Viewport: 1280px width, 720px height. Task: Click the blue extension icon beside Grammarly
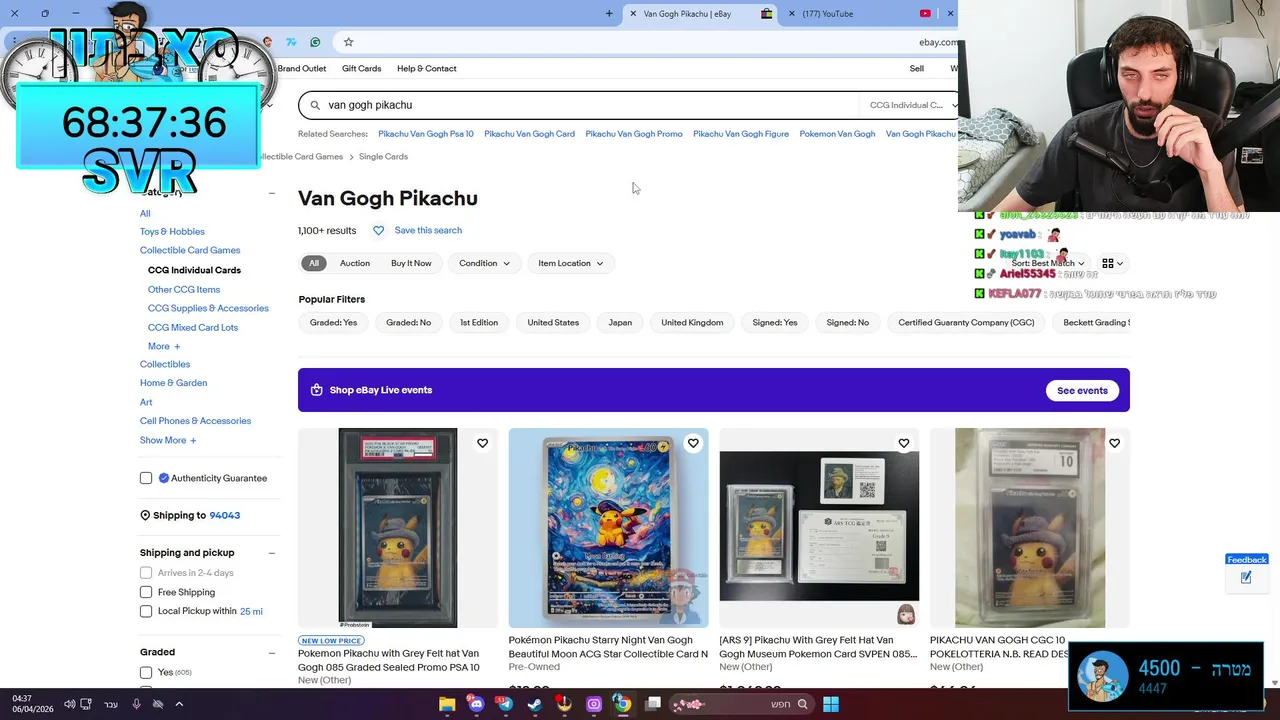pos(291,42)
